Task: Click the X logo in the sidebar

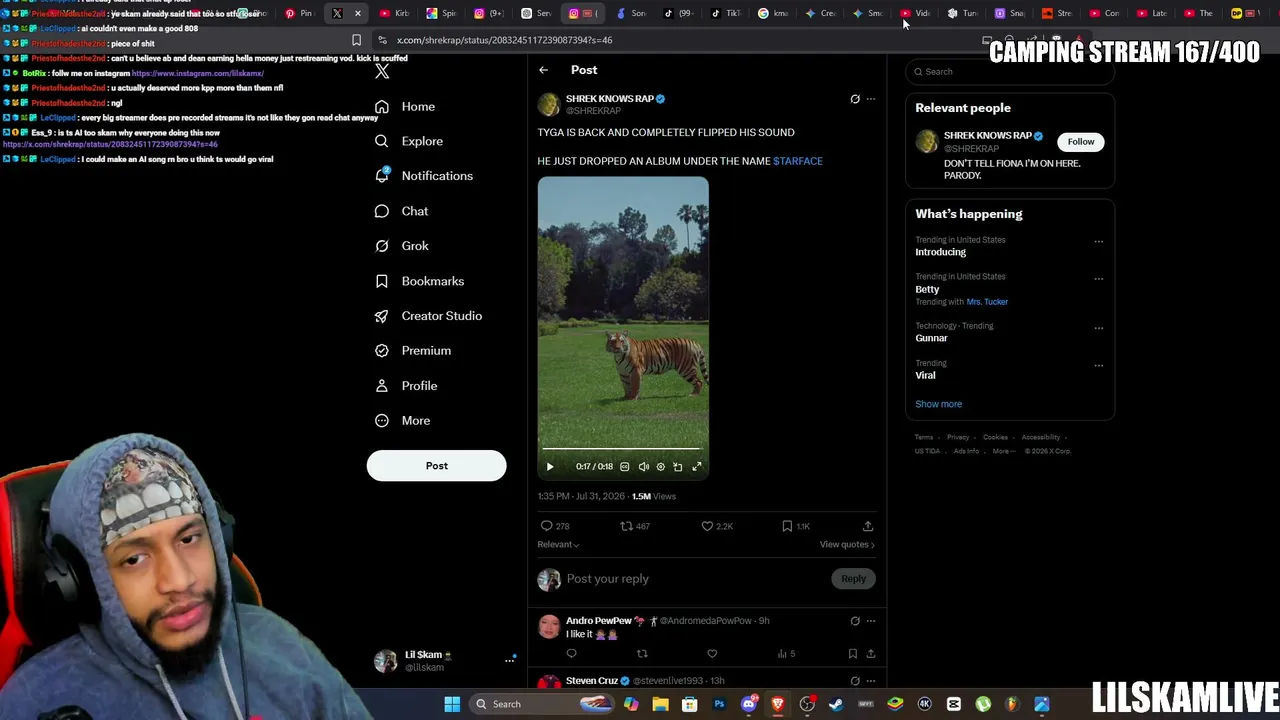Action: pyautogui.click(x=382, y=72)
